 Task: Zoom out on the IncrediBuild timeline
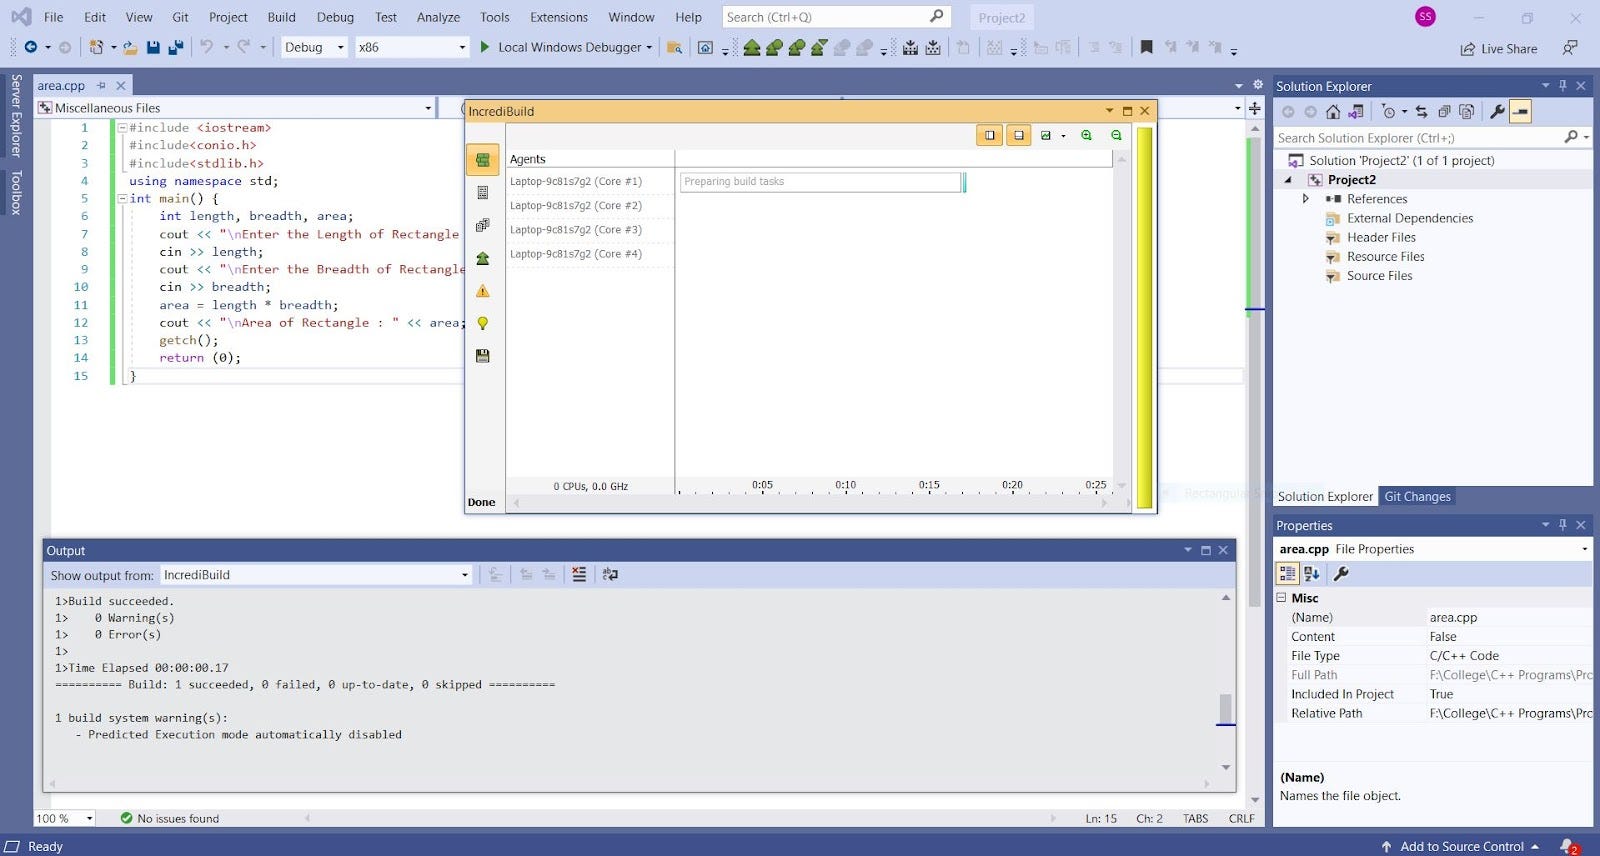click(1116, 135)
